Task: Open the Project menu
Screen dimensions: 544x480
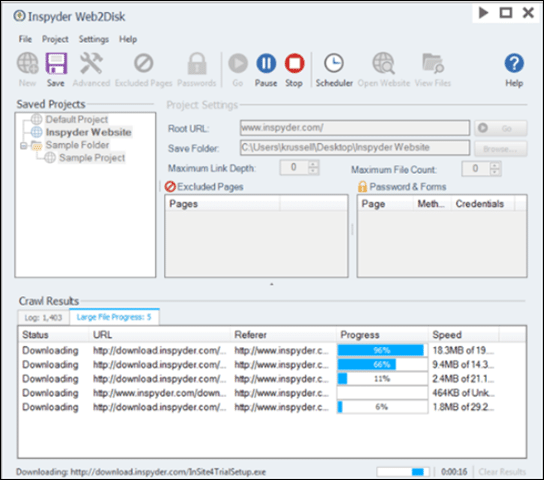Action: click(55, 39)
